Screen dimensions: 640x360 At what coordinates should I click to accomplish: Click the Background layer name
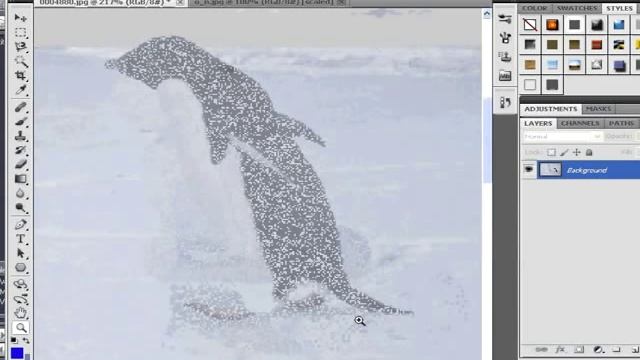[587, 170]
